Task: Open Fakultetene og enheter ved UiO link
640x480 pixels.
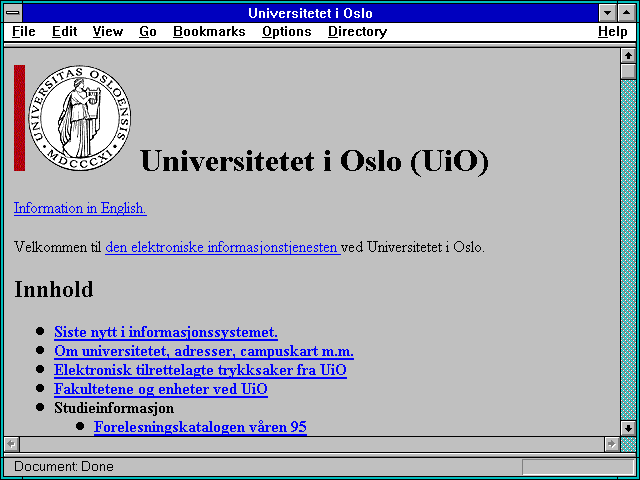Action: 161,389
